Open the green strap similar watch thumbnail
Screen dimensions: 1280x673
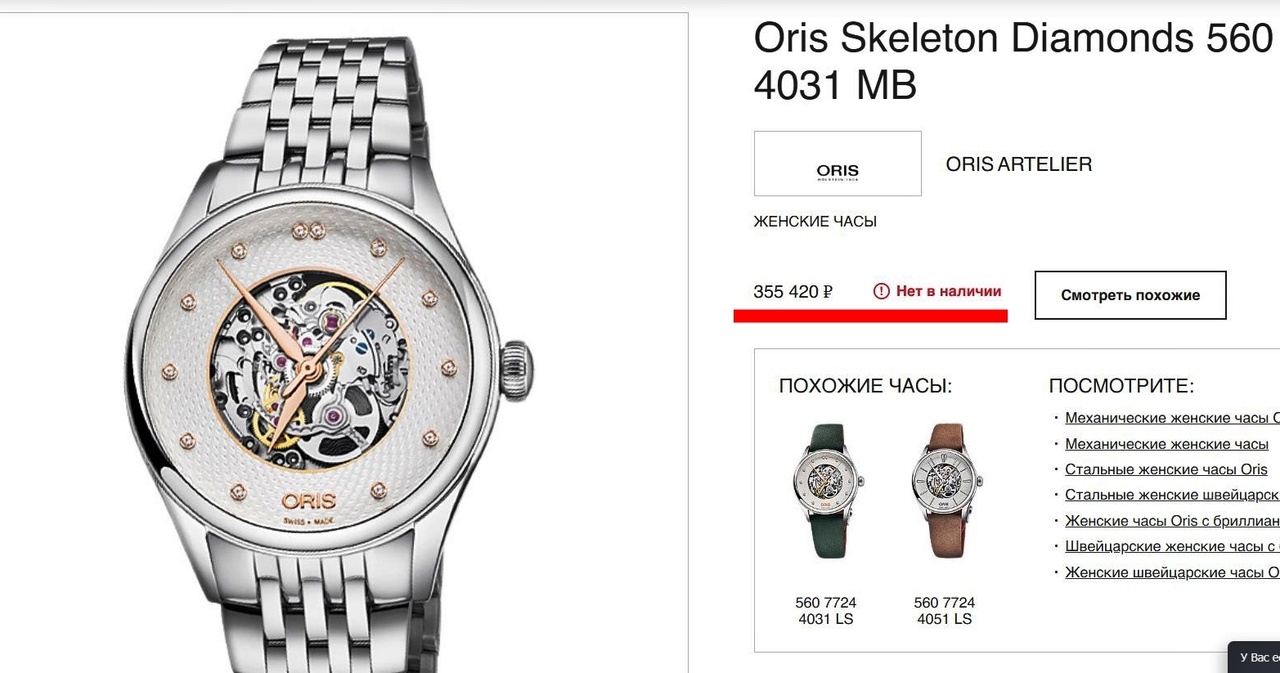826,489
